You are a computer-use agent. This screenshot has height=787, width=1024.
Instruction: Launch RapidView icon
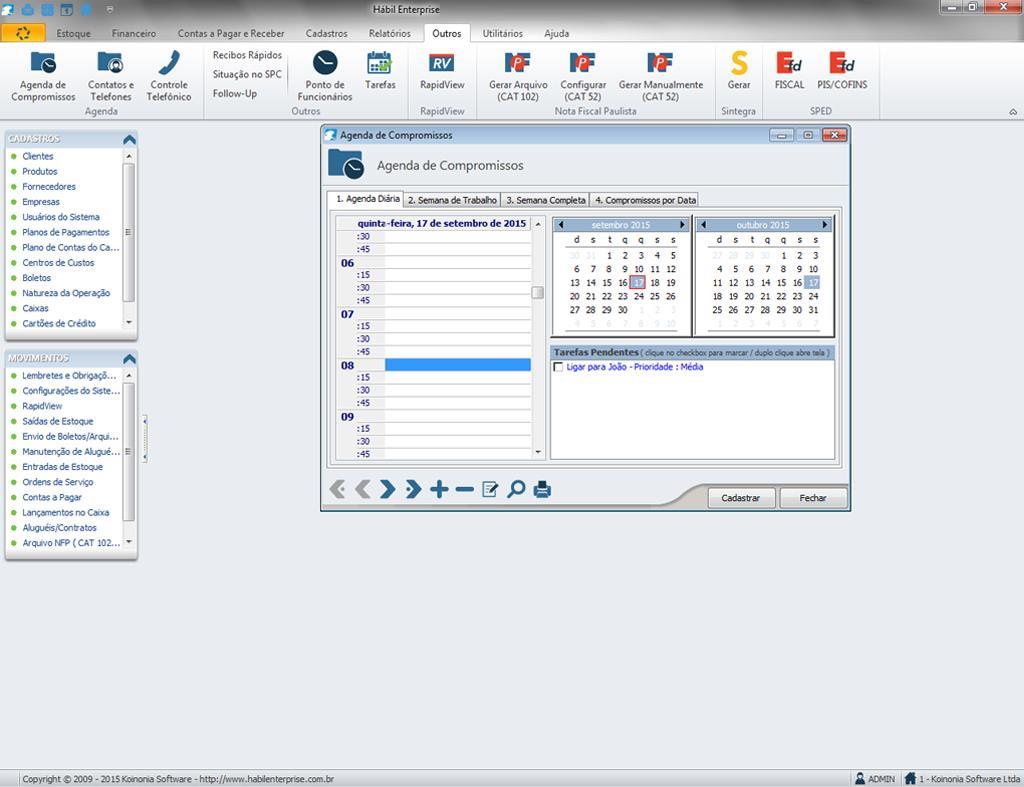(x=442, y=63)
